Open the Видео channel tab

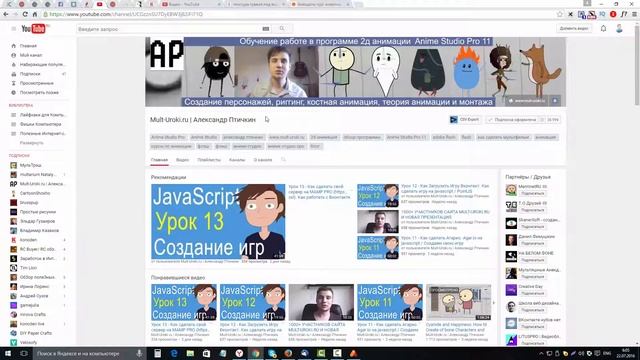[182, 160]
